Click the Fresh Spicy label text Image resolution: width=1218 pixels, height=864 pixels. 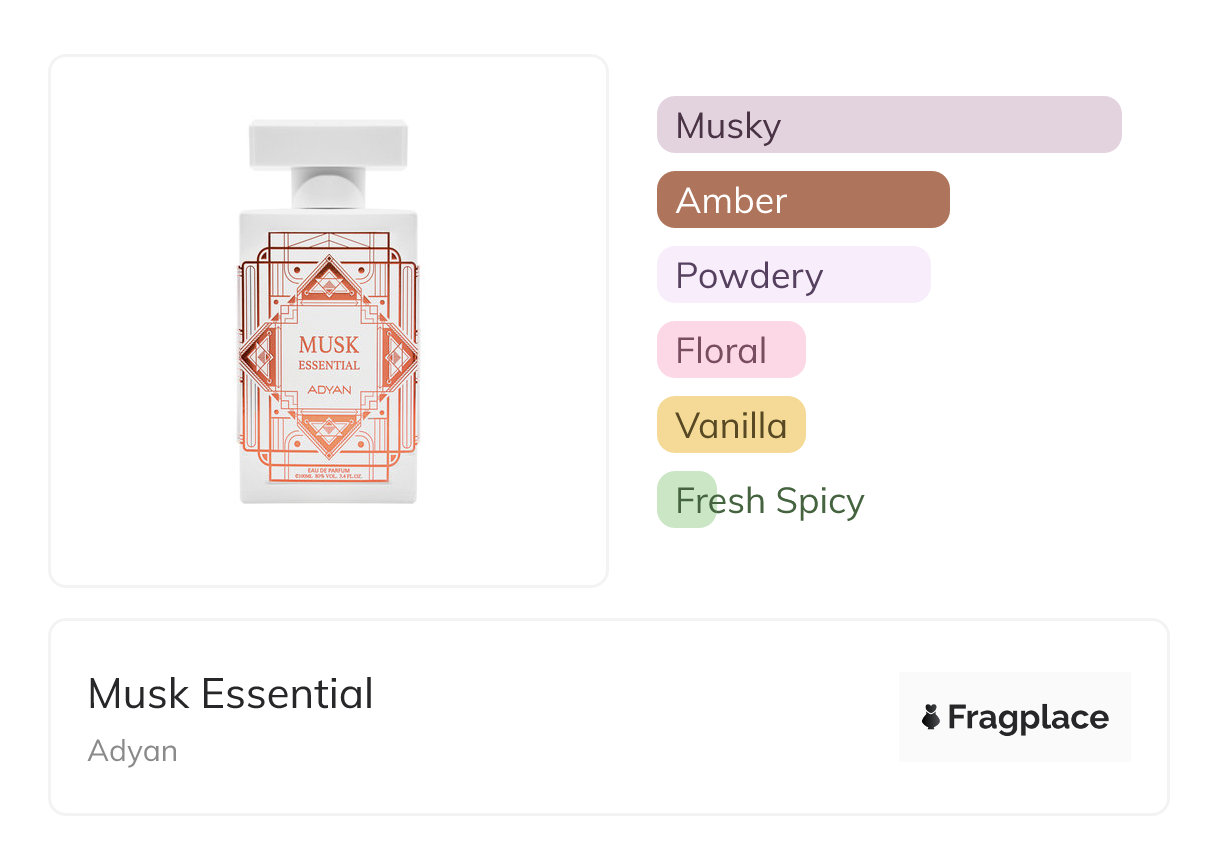(770, 500)
